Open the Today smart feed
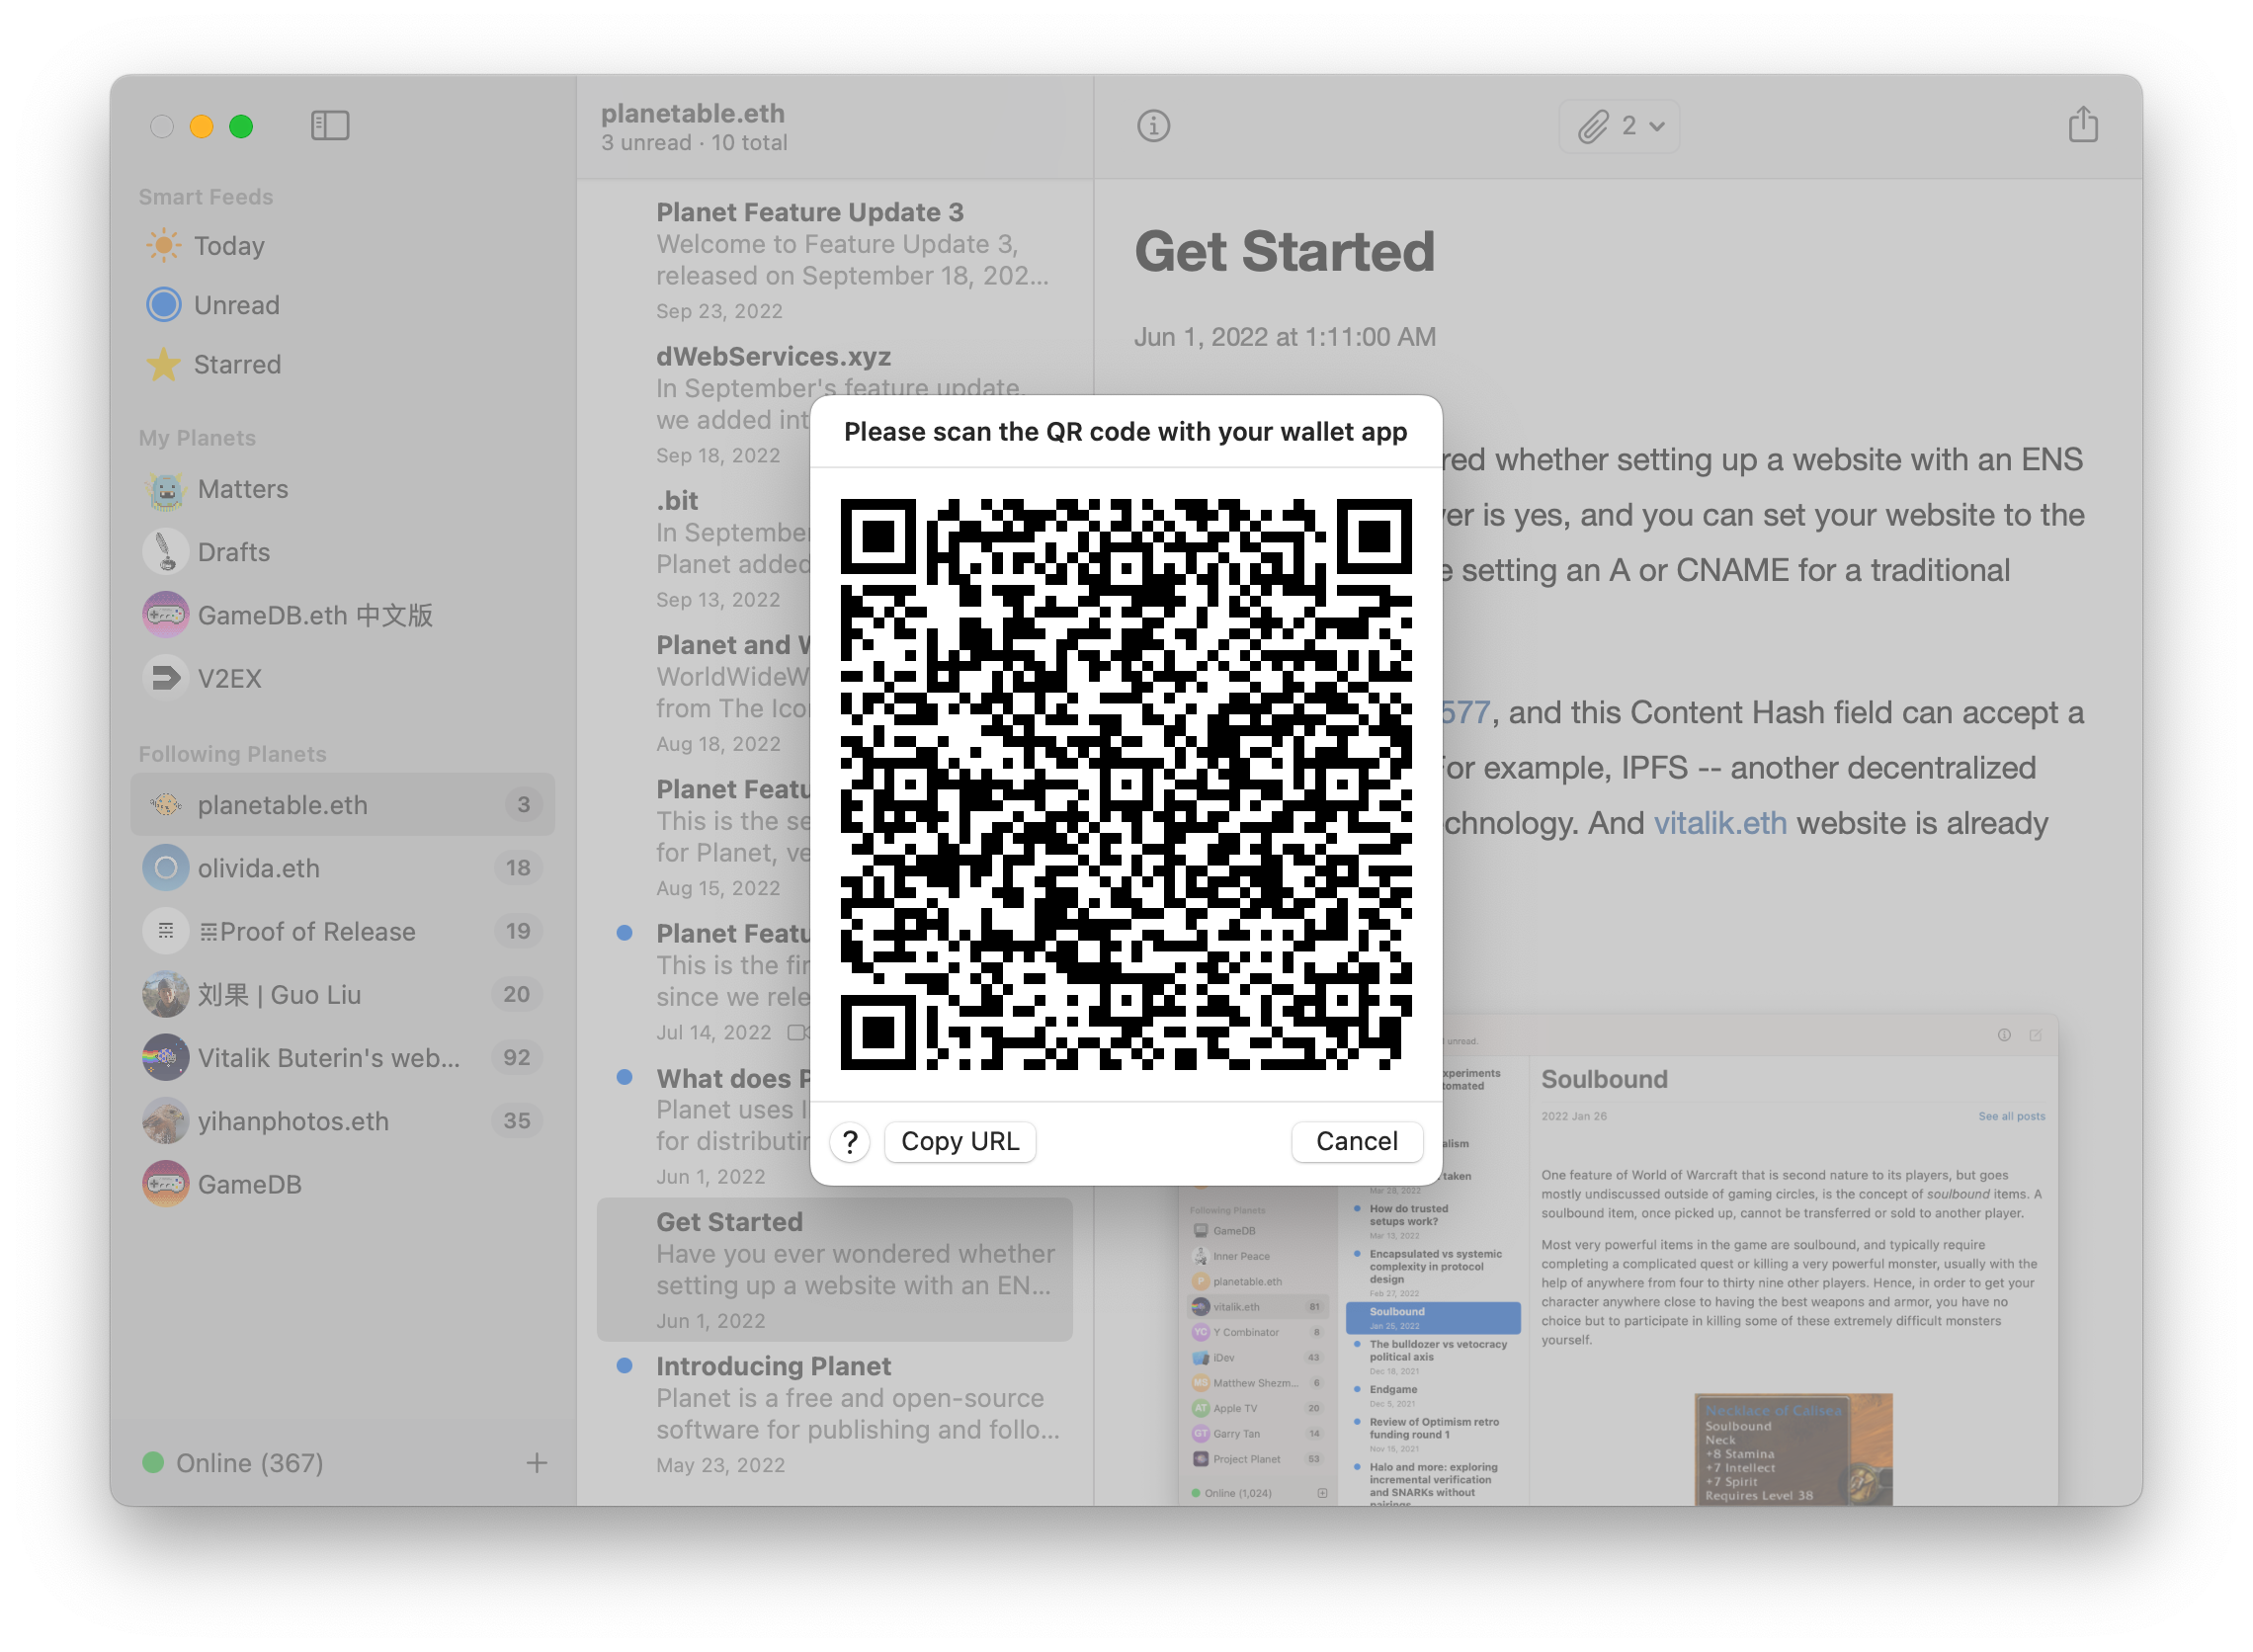Viewport: 2253px width, 1652px height. 230,246
